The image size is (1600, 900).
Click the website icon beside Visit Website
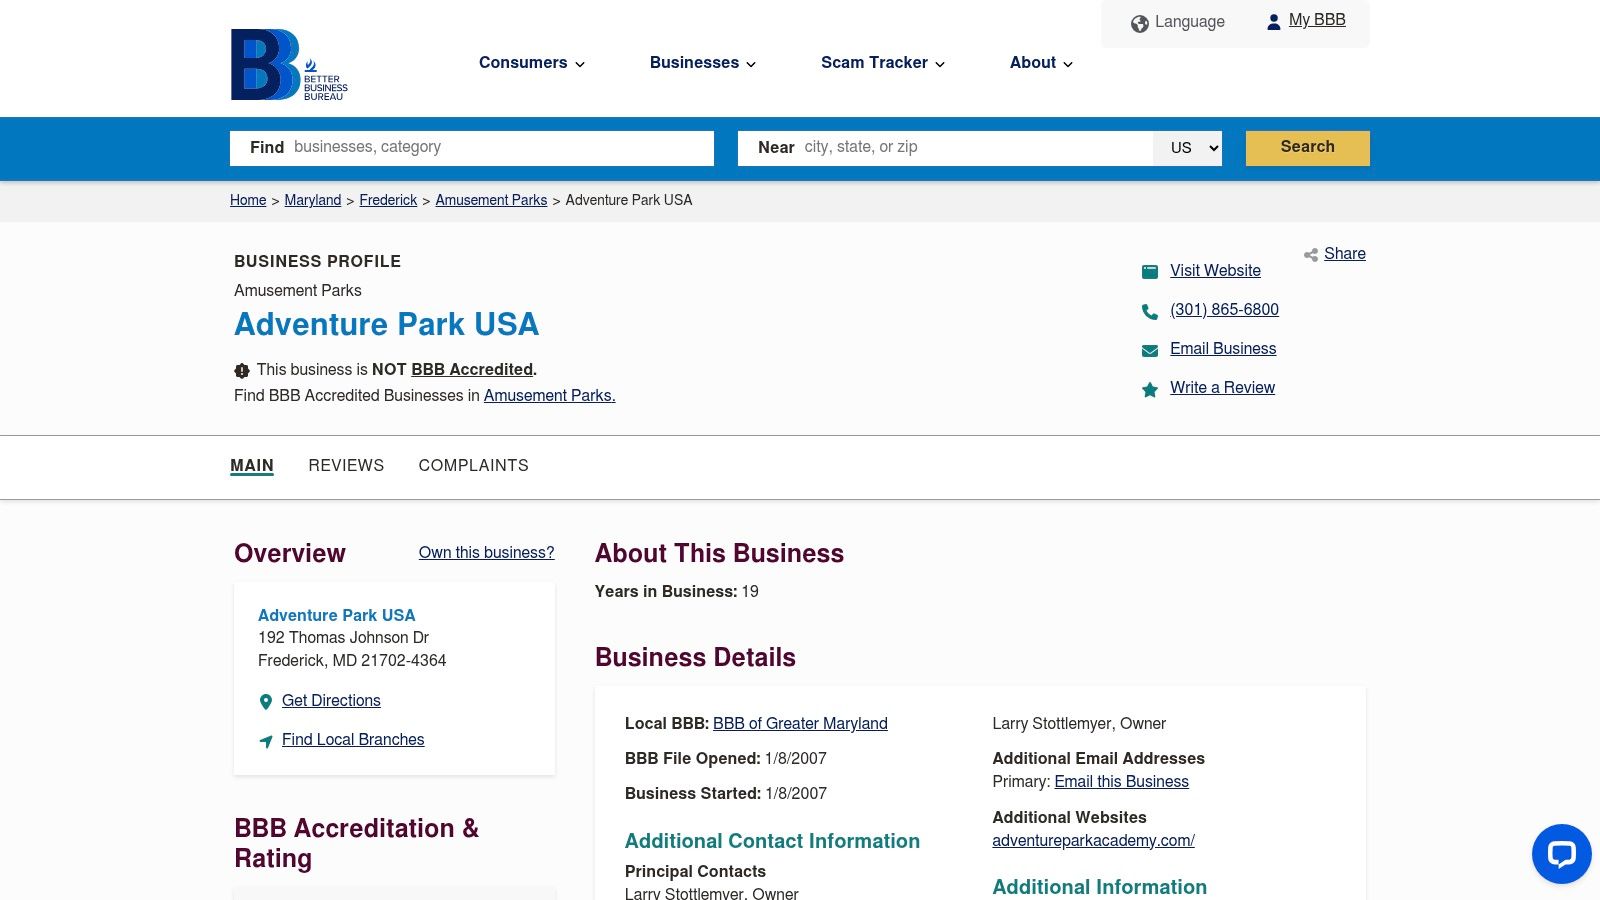coord(1150,272)
